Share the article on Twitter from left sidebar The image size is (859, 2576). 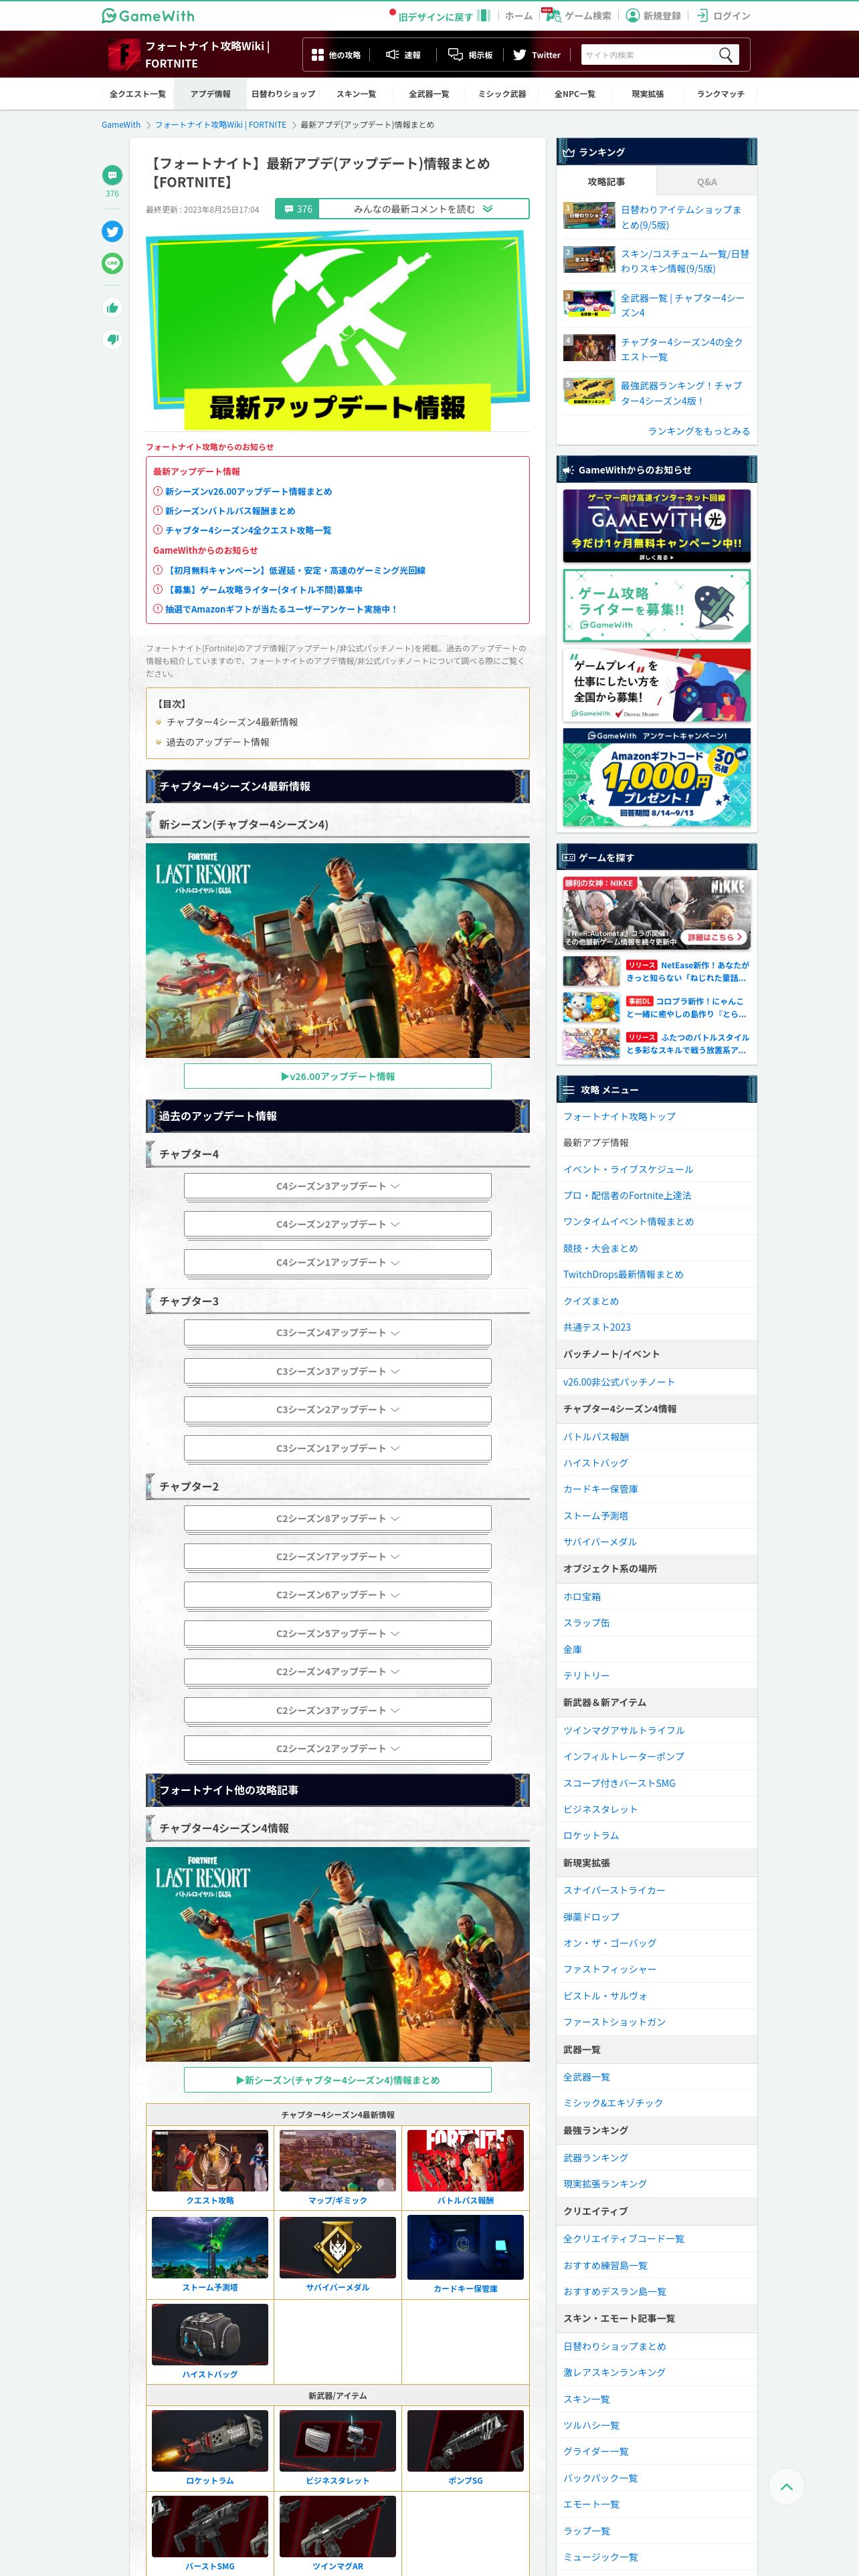(112, 231)
